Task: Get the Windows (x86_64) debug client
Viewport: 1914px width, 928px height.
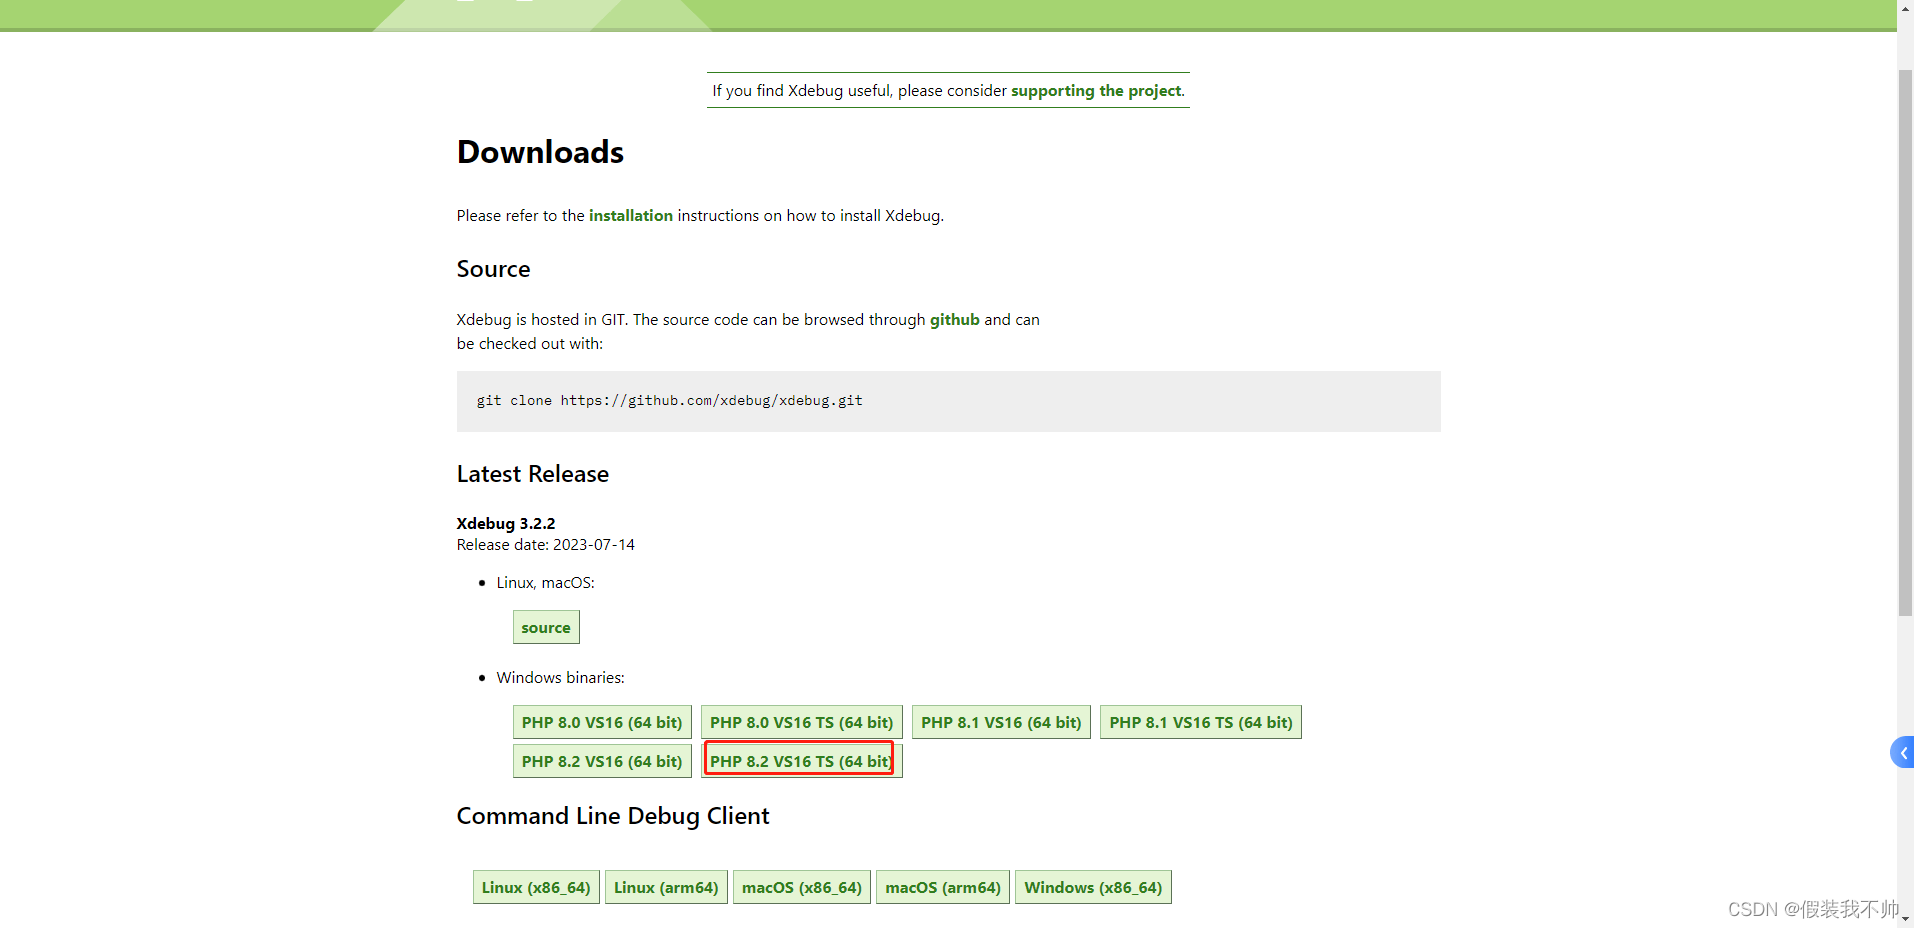Action: tap(1093, 888)
